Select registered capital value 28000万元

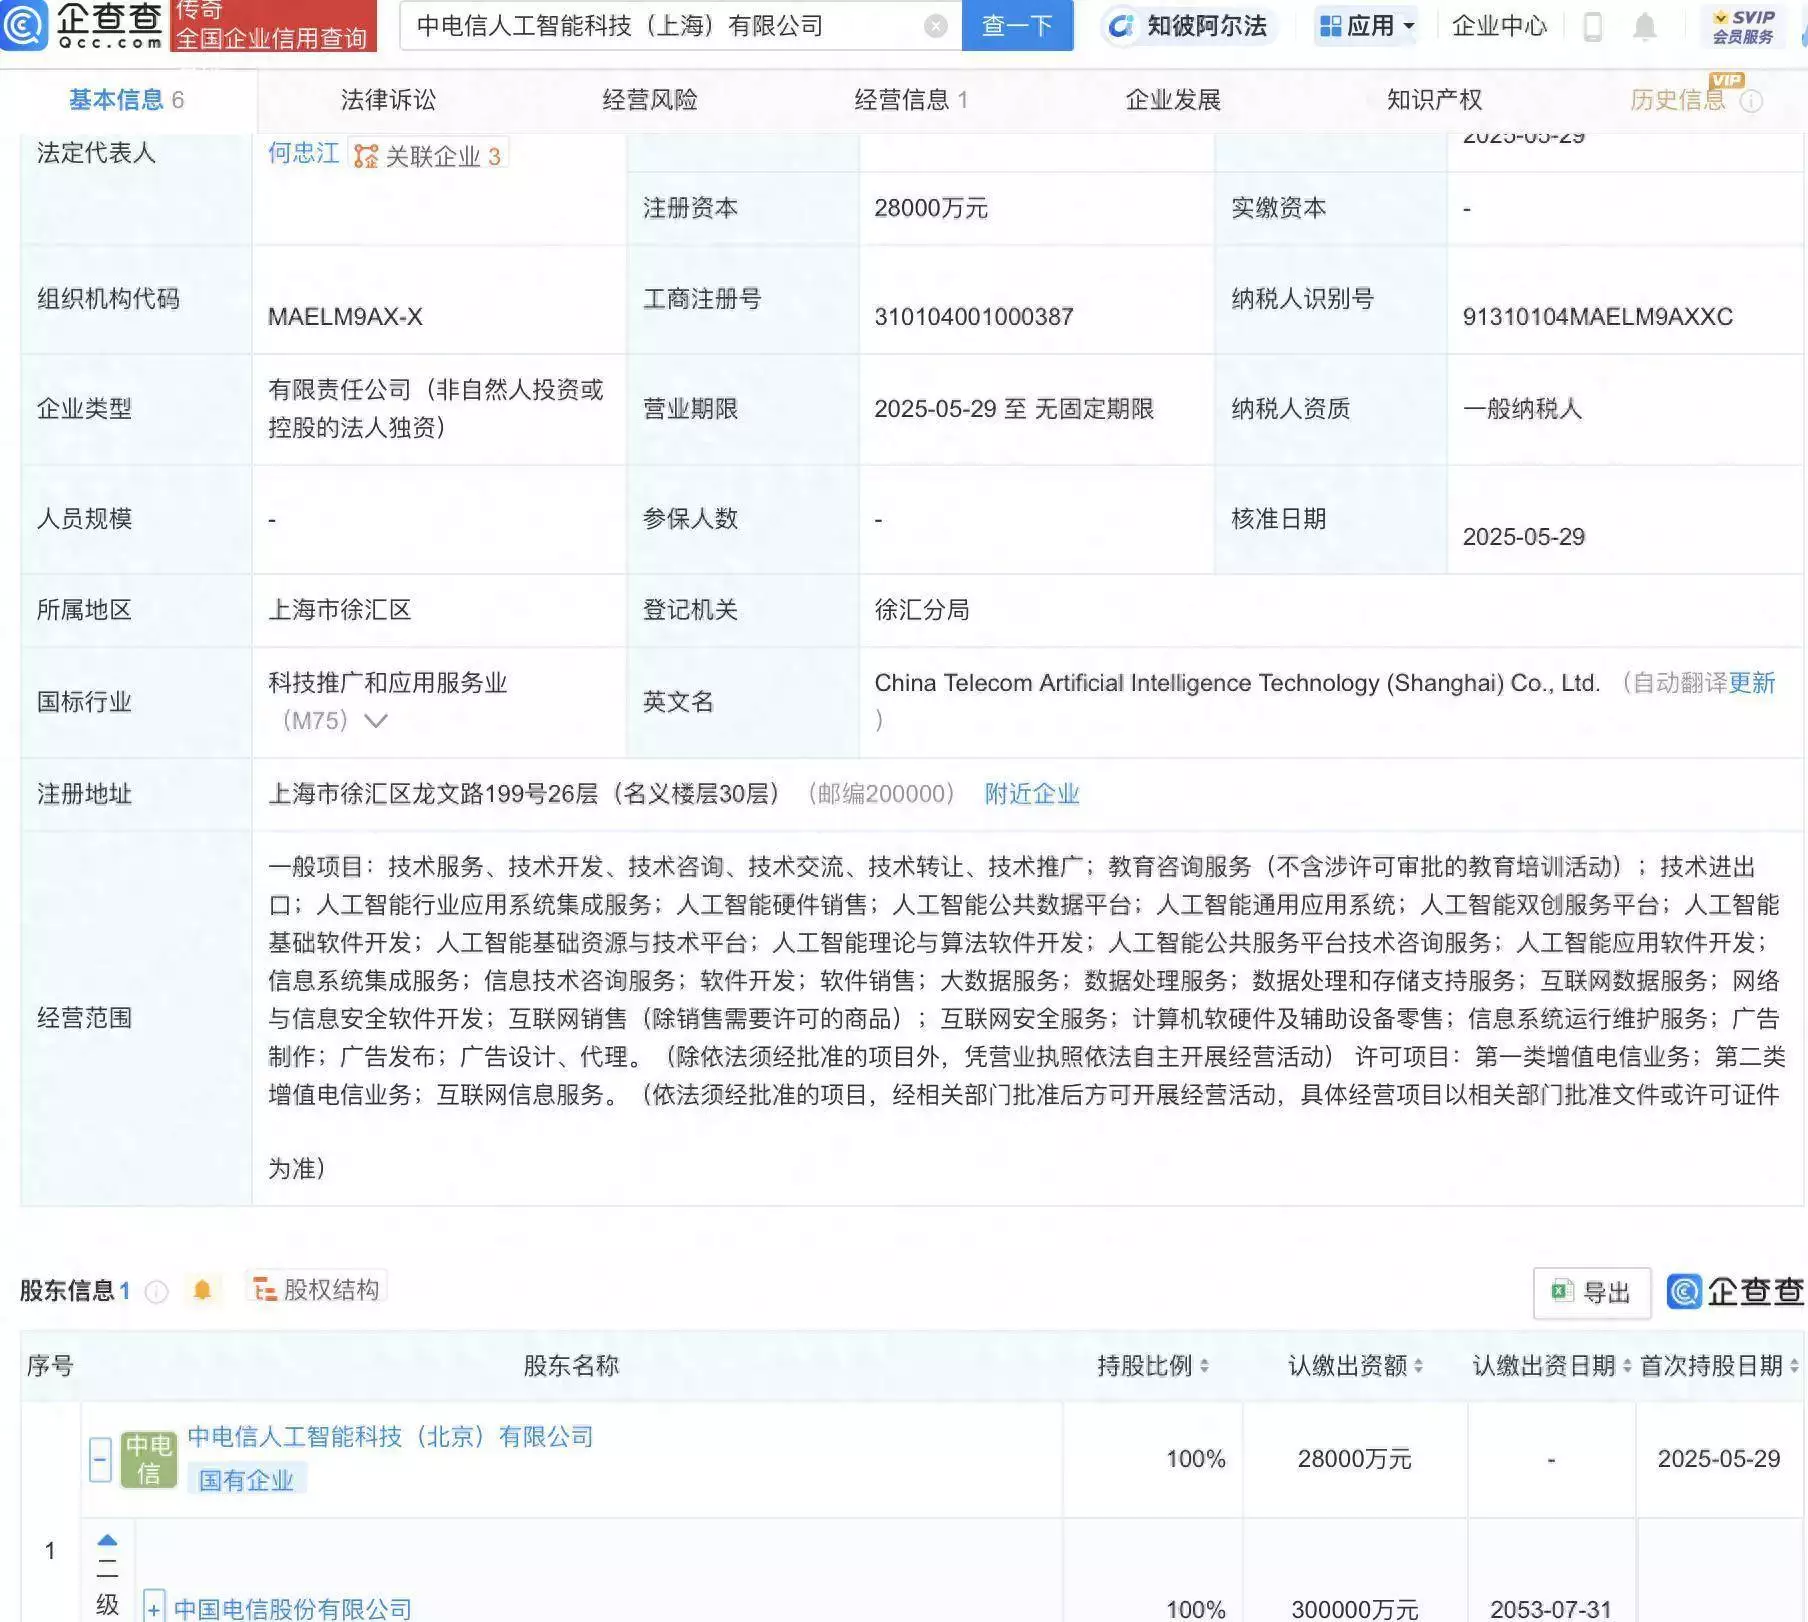931,208
